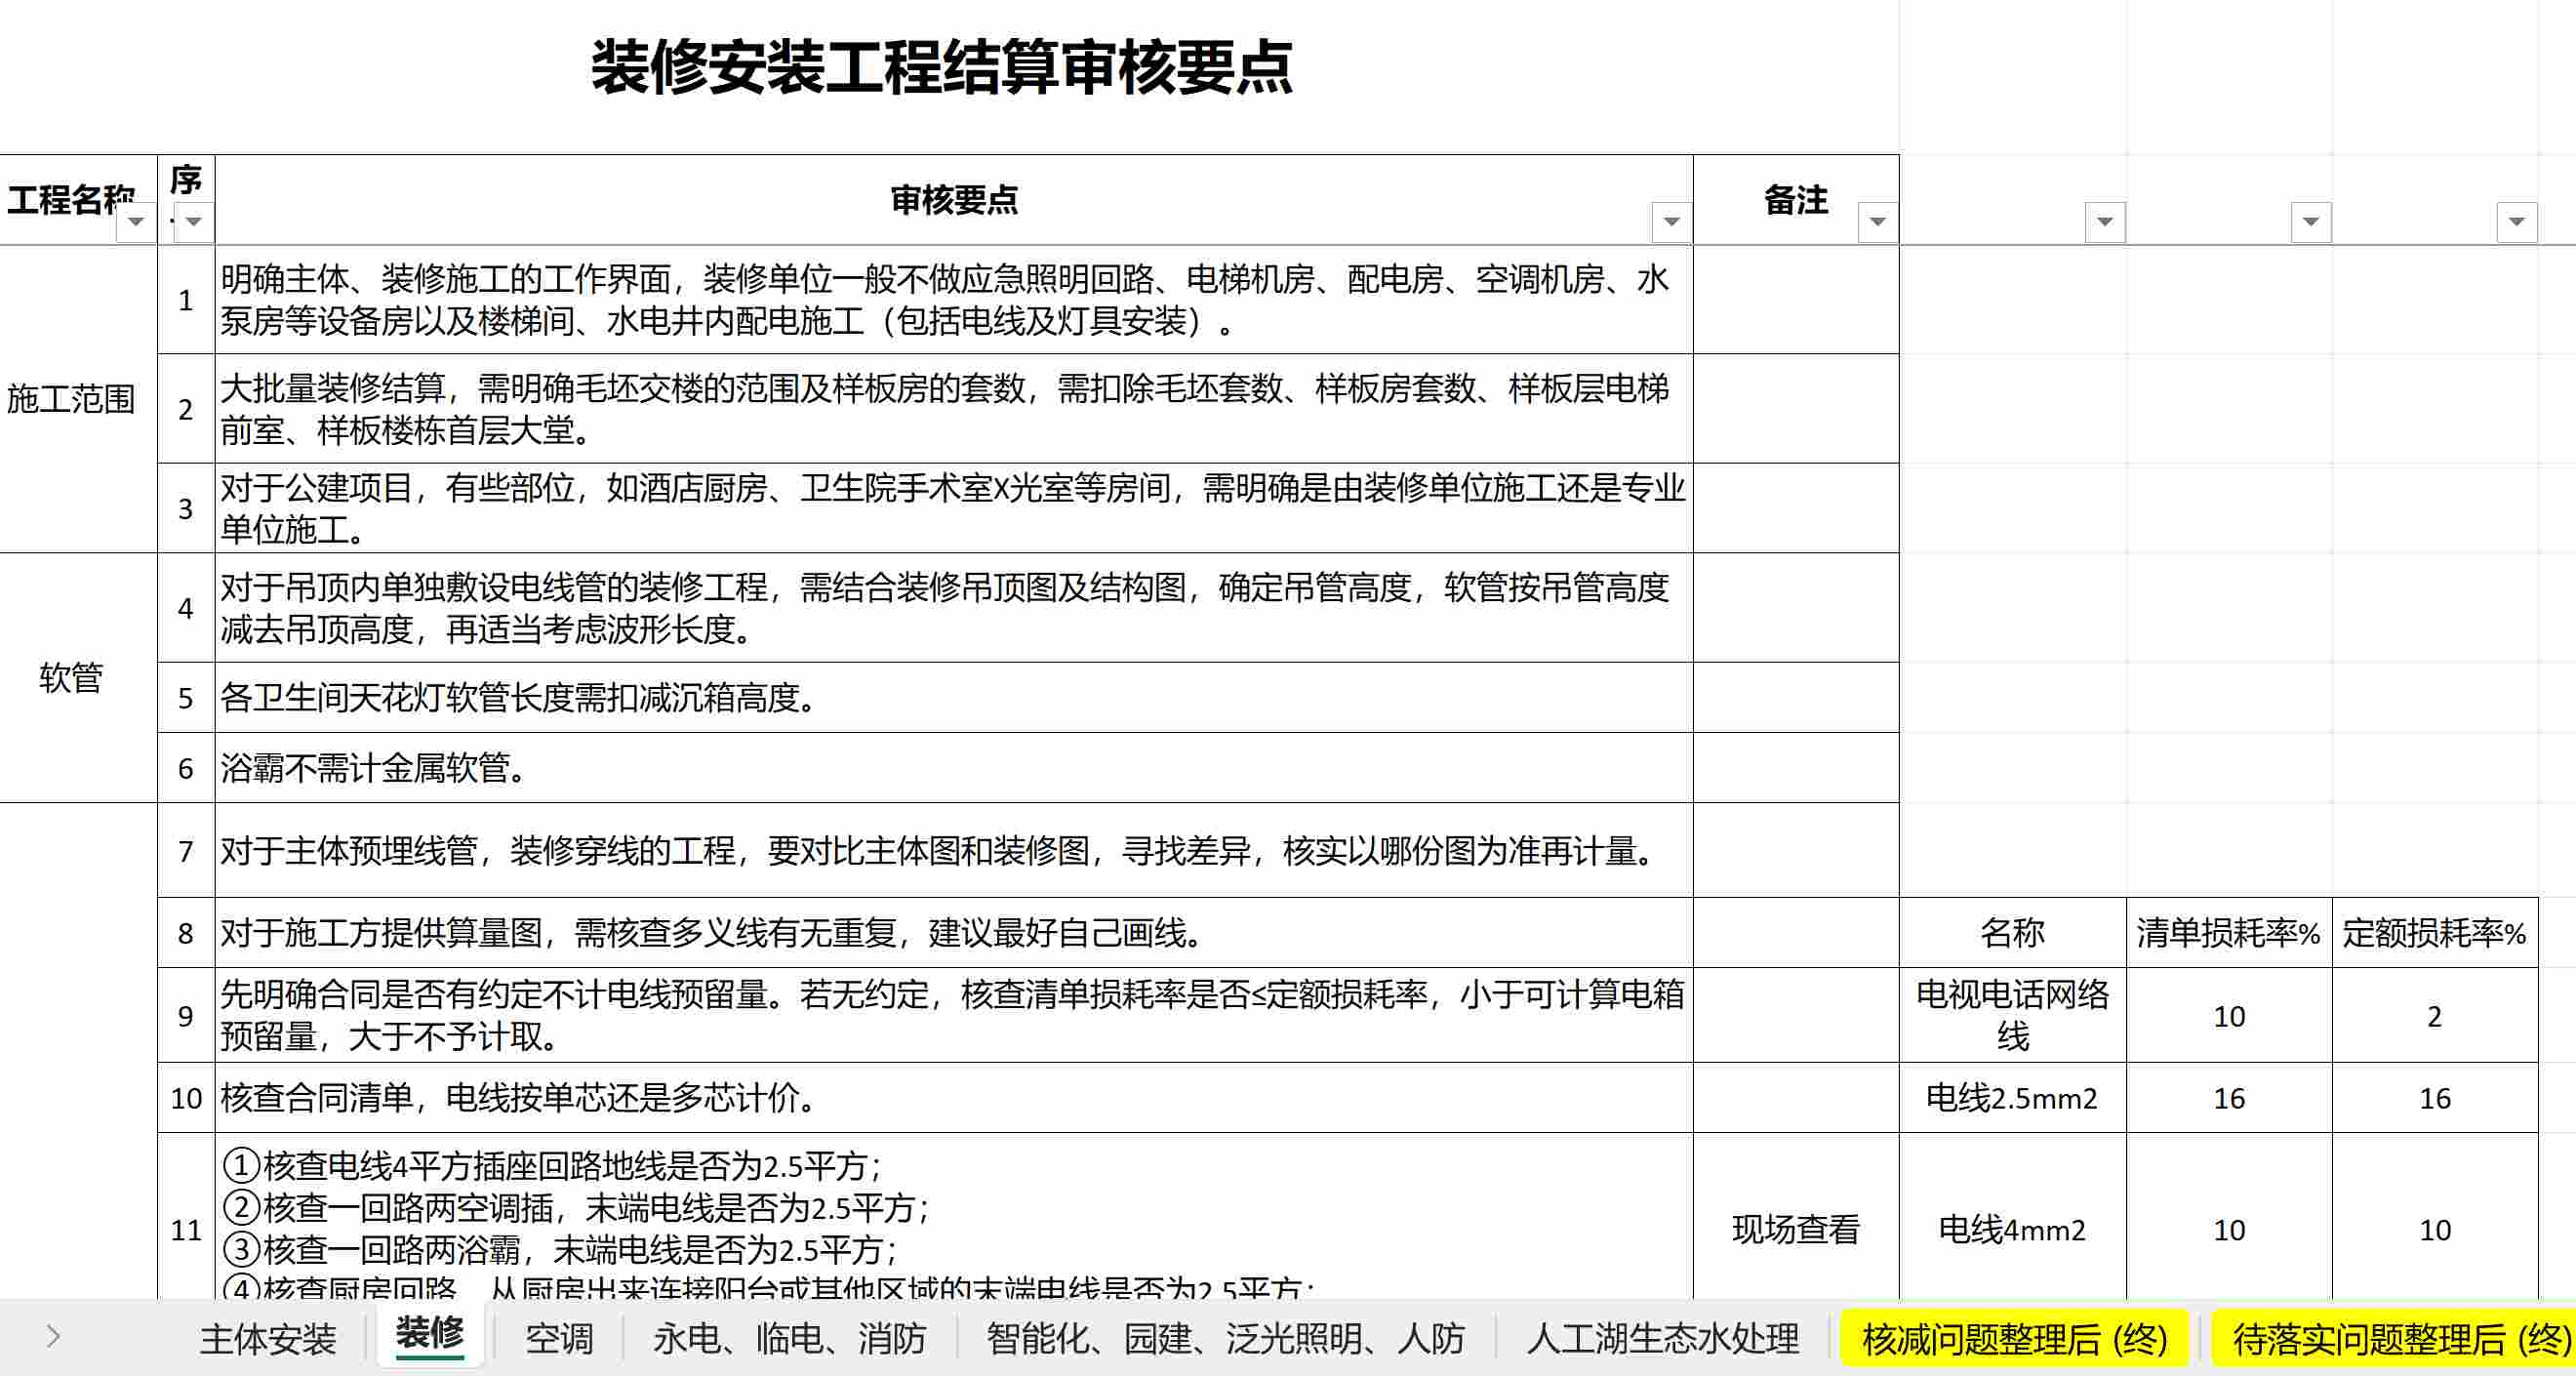
Task: Select 清单损耗率 value 10 for 电线4mm2
Action: tap(2229, 1216)
